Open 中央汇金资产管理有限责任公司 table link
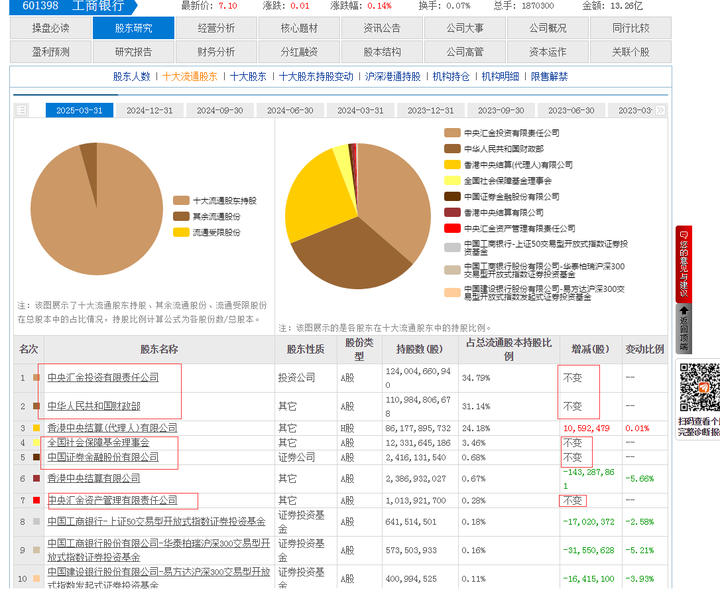The height and width of the screenshot is (601, 720). pyautogui.click(x=112, y=500)
